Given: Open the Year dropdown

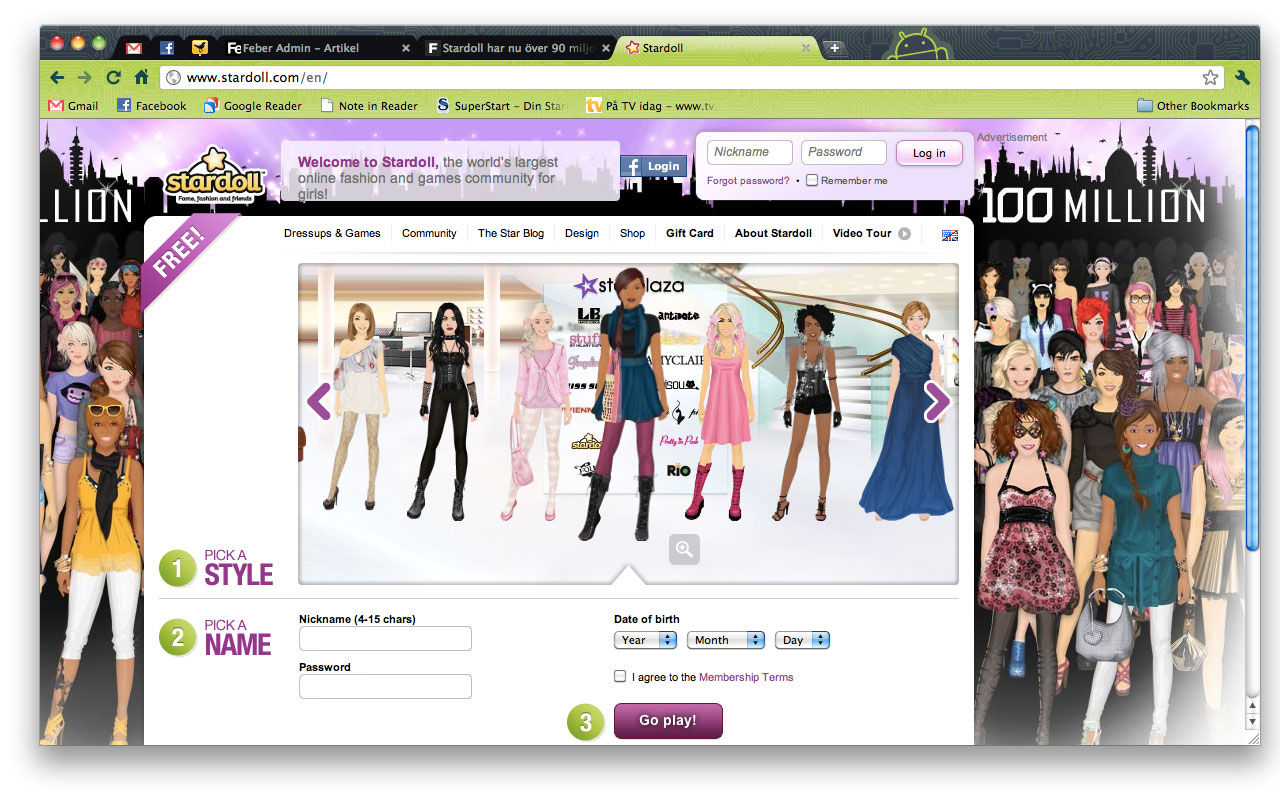Looking at the screenshot, I should click(645, 640).
